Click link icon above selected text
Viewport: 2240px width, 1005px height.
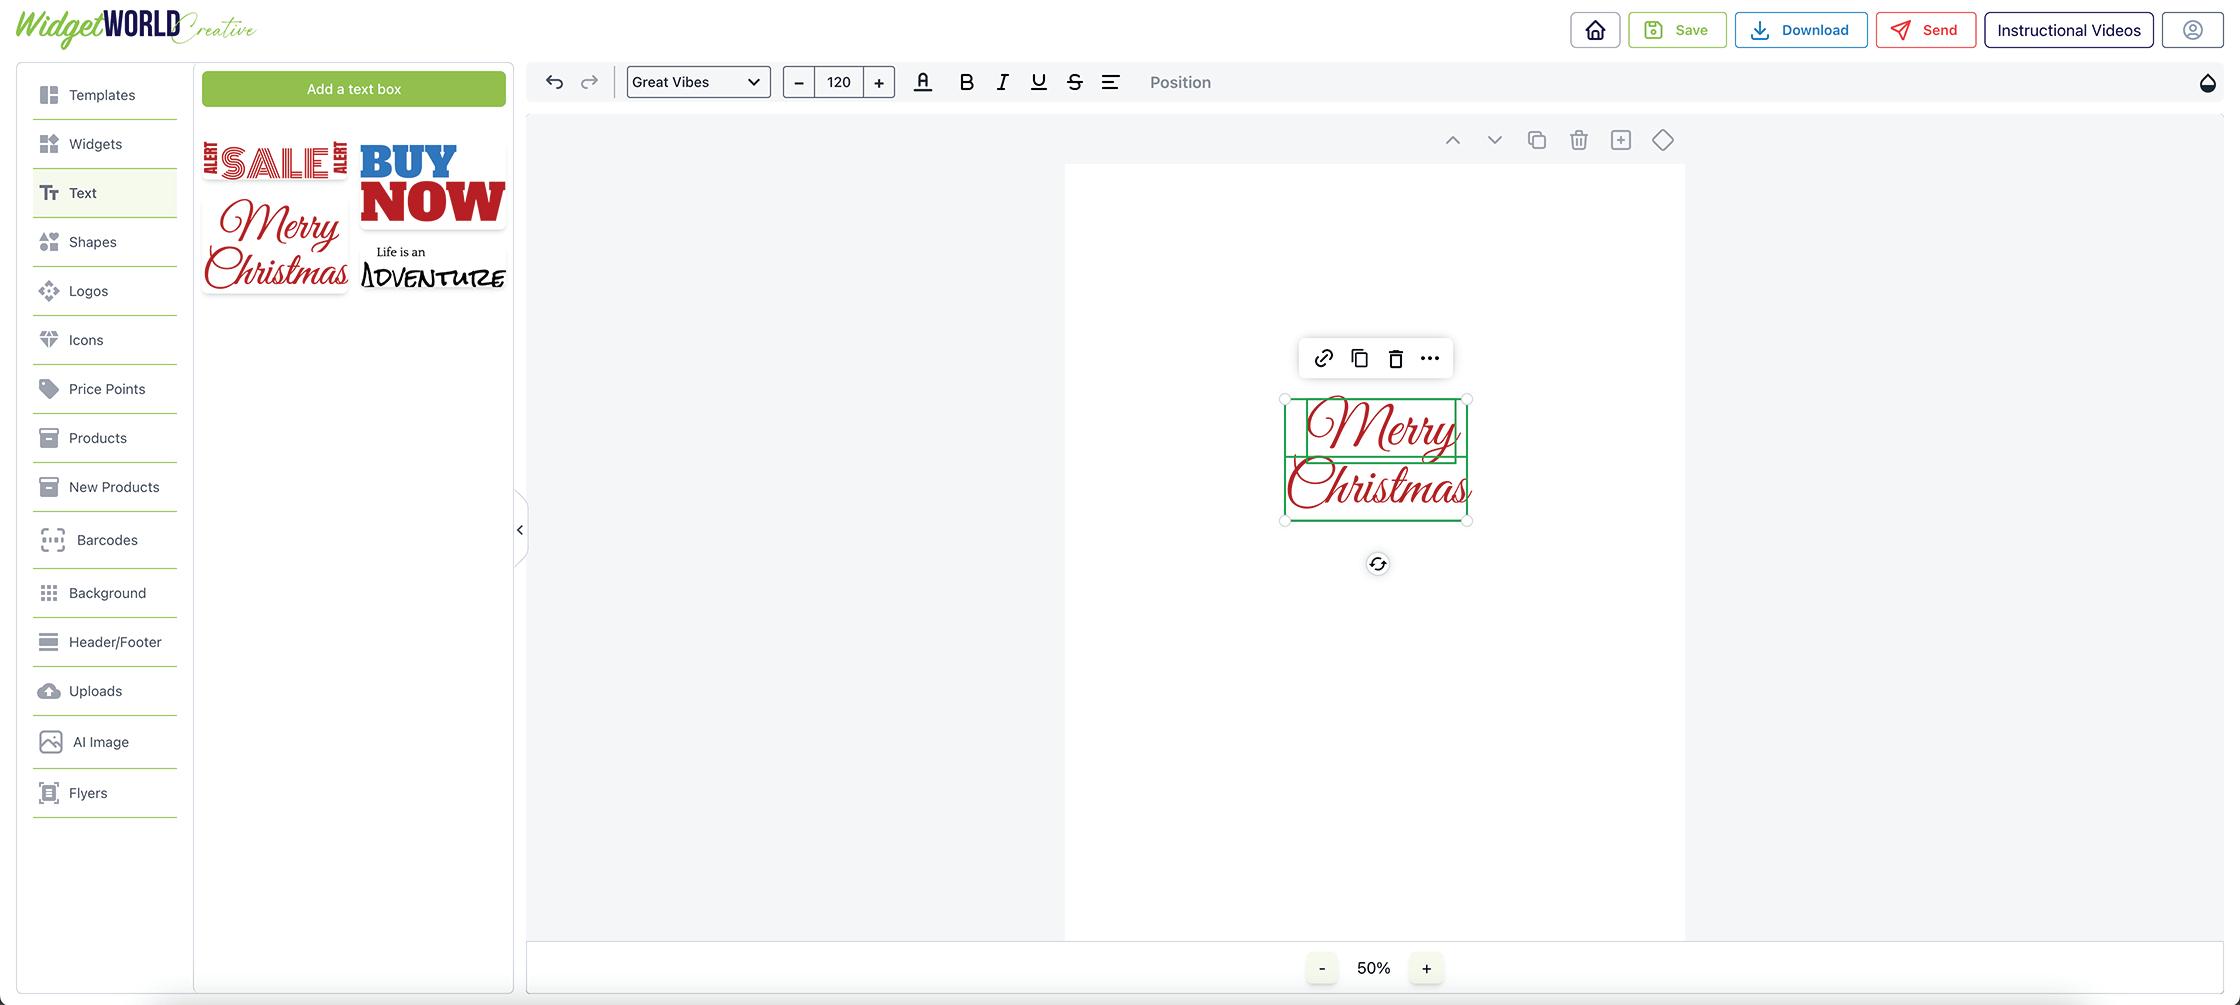pos(1323,358)
